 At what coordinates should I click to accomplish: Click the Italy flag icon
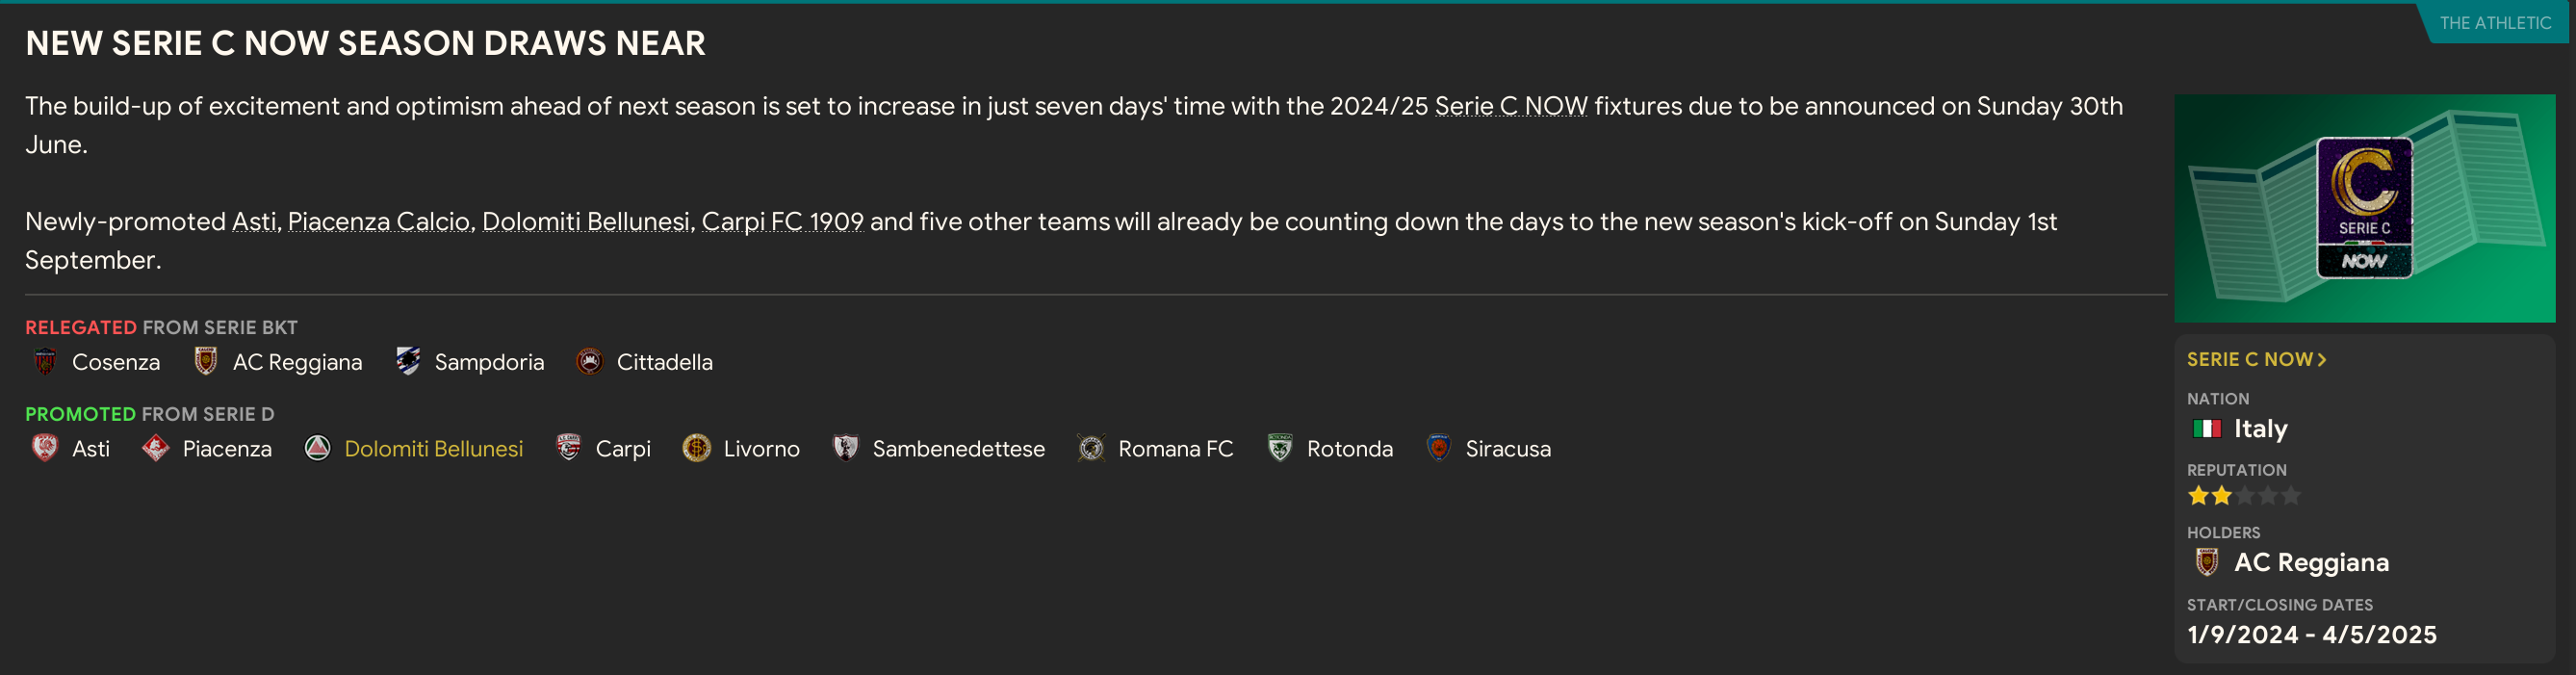(x=2206, y=429)
